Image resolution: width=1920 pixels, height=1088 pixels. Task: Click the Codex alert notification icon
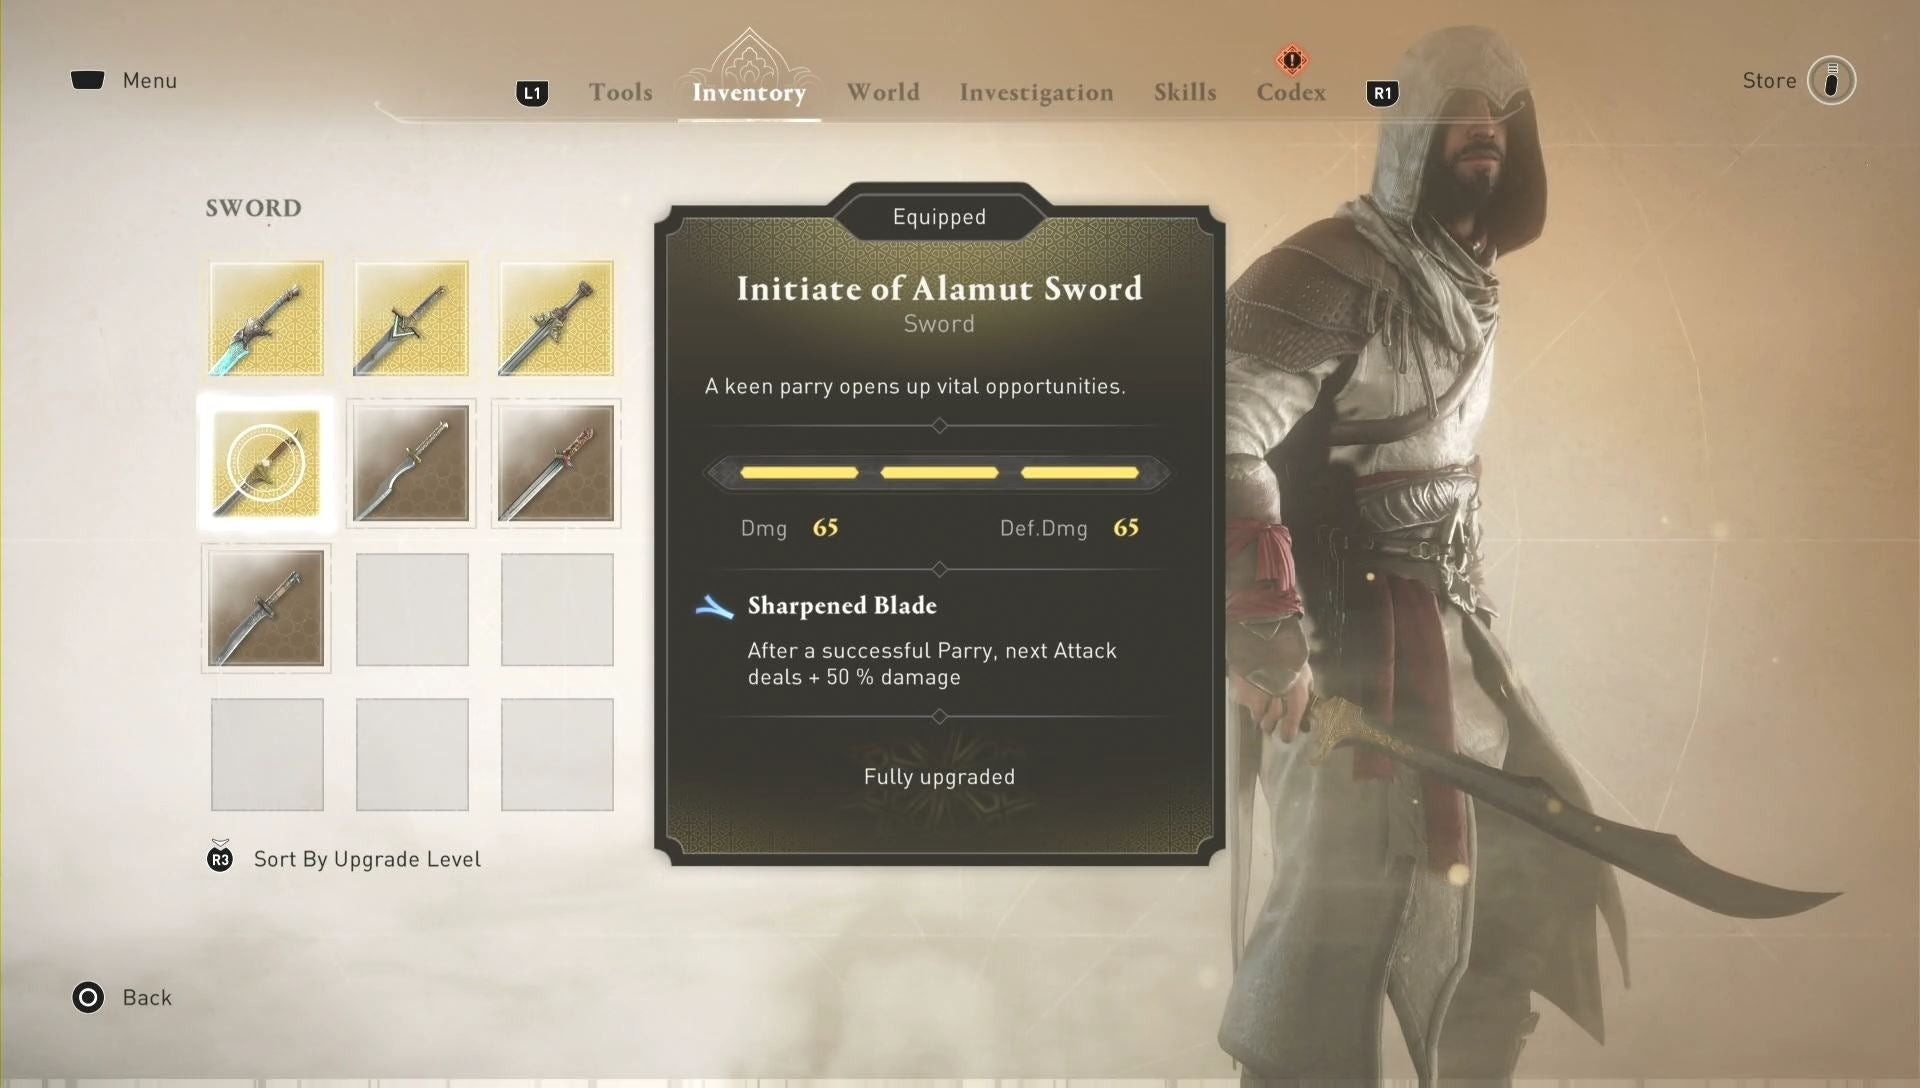(1292, 60)
